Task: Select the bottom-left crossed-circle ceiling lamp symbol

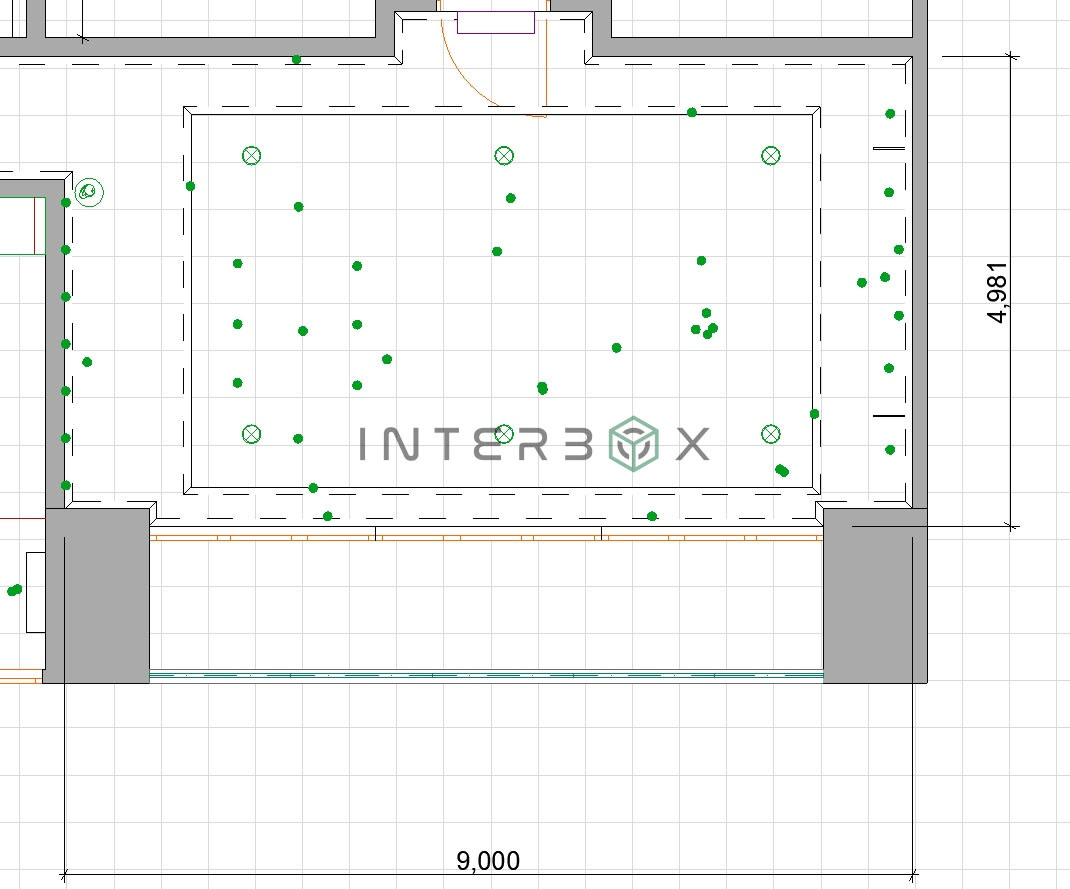Action: click(x=252, y=434)
